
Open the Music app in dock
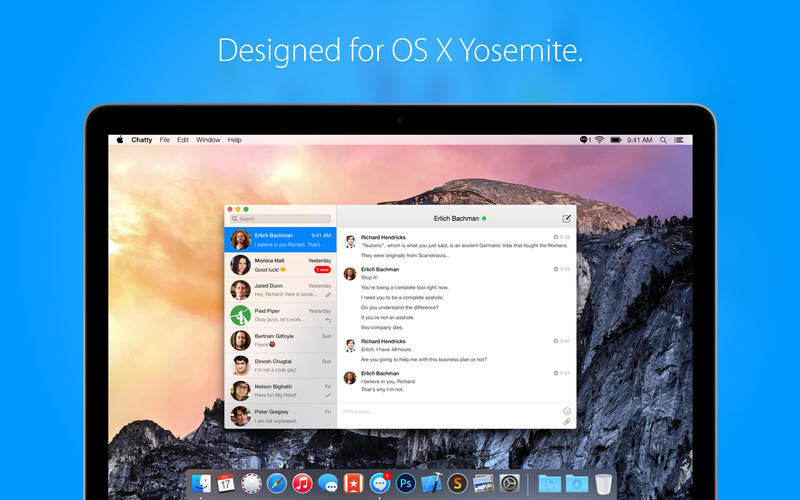303,483
